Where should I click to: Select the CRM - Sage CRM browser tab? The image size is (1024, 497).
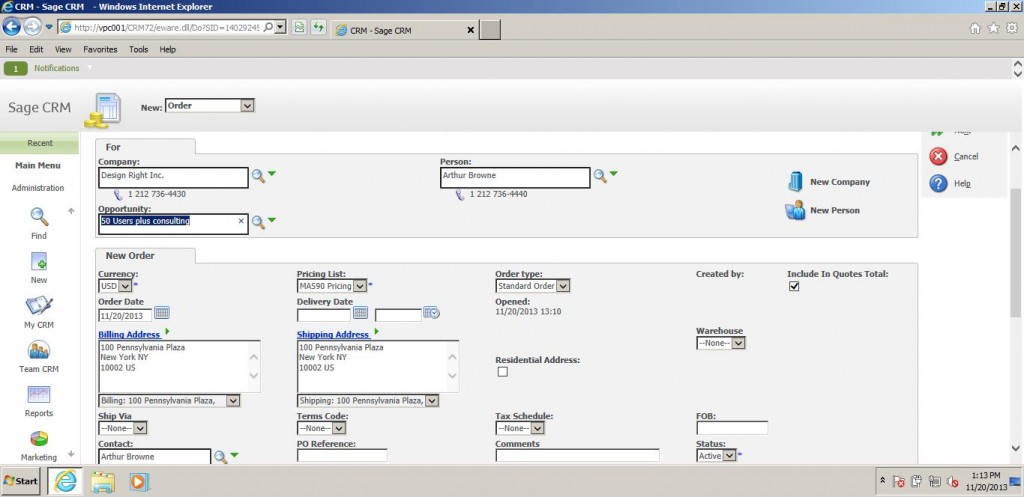(404, 30)
